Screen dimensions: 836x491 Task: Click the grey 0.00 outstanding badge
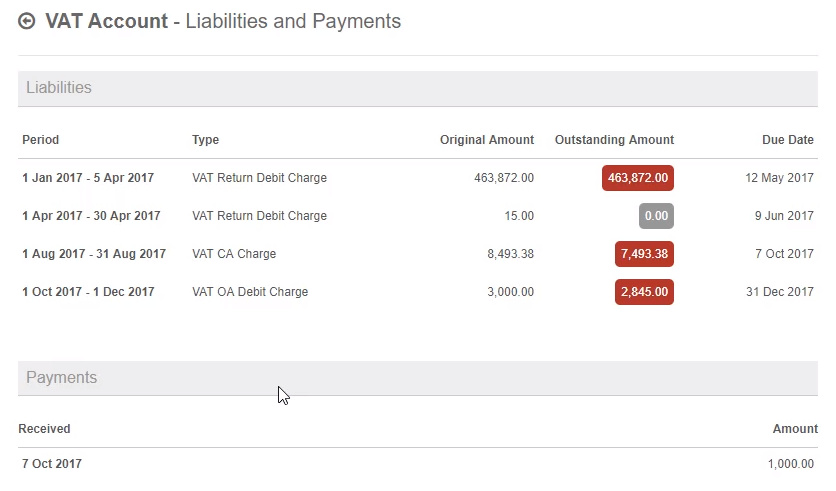click(656, 216)
